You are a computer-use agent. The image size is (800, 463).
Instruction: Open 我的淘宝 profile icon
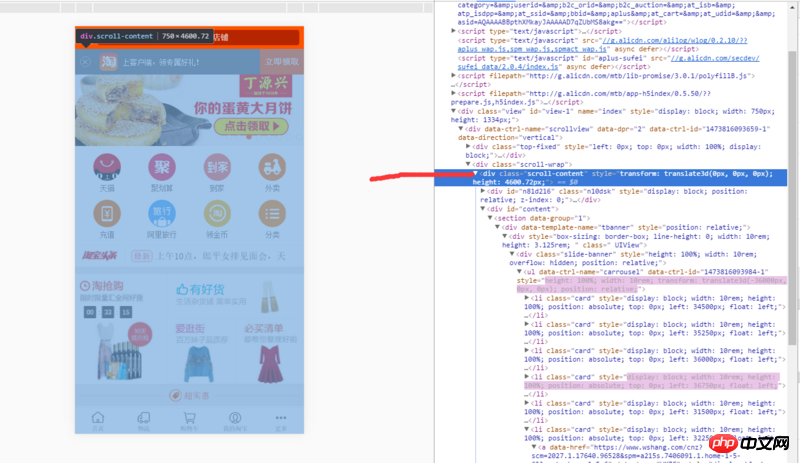tap(235, 421)
